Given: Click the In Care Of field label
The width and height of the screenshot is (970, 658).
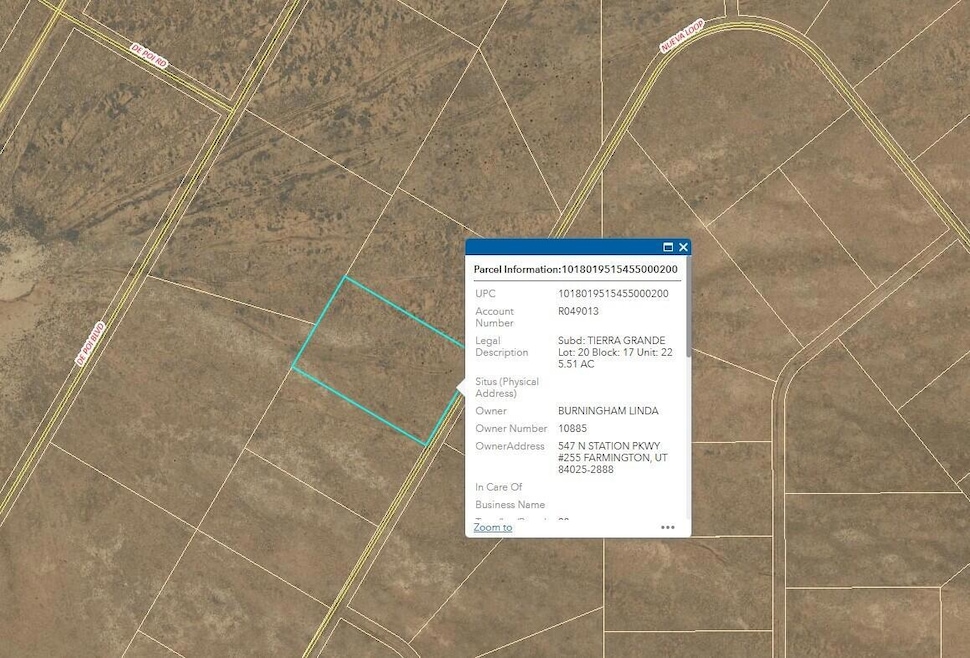Looking at the screenshot, I should tap(499, 487).
